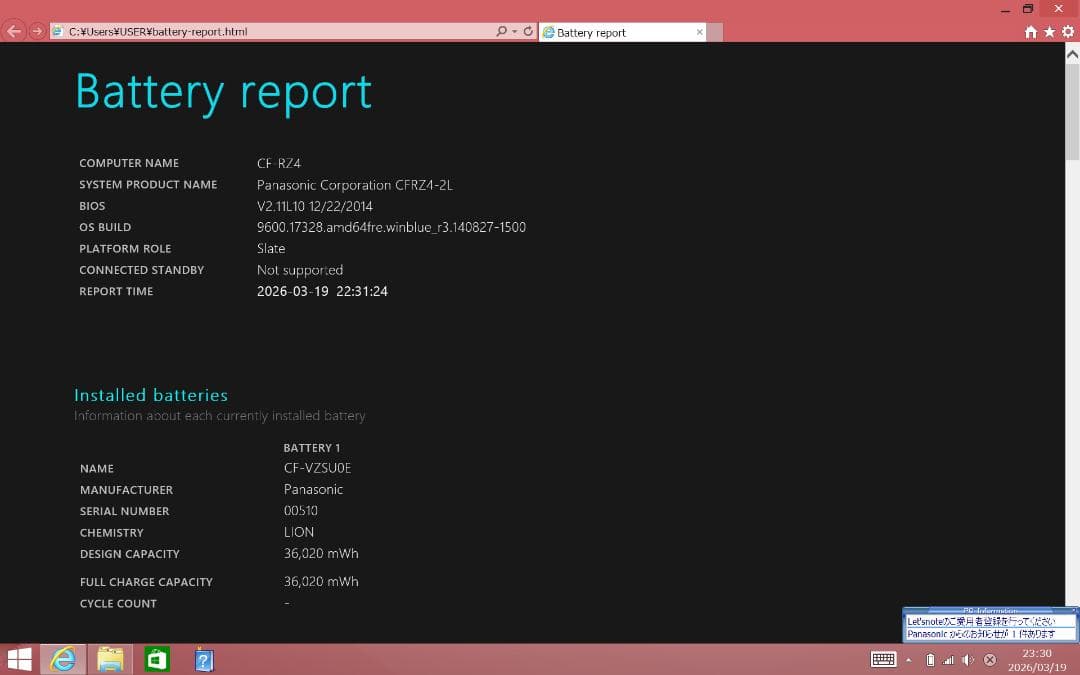The width and height of the screenshot is (1080, 675).
Task: Click the CYCLE COUNT label
Action: (118, 603)
